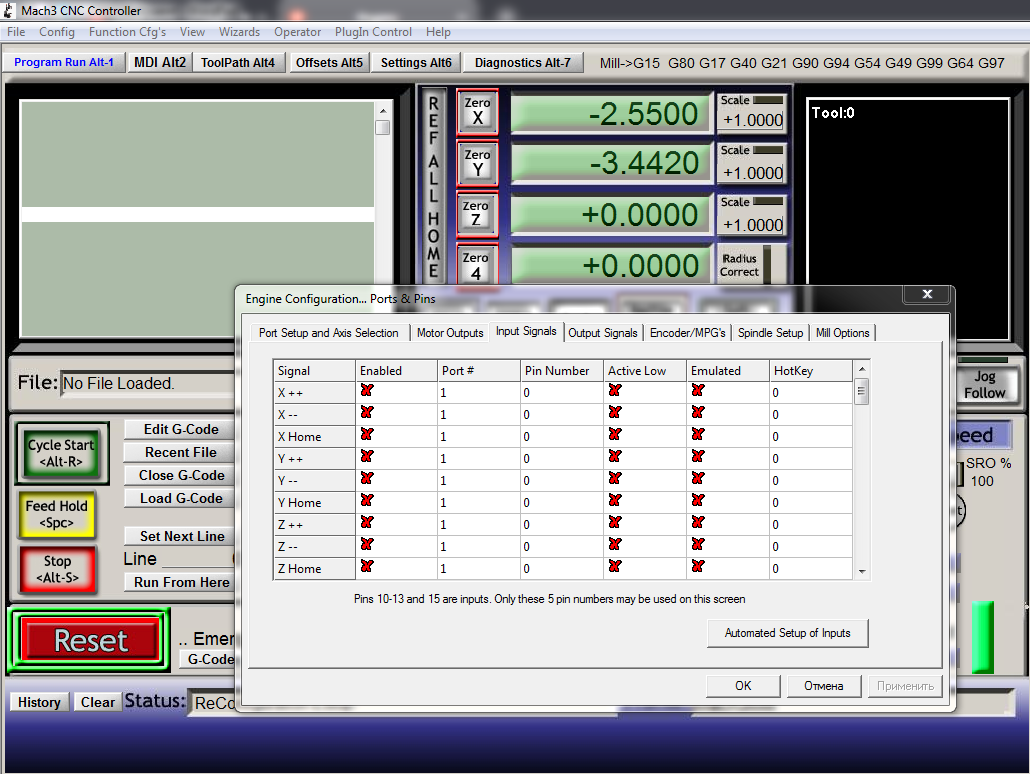
Task: Toggle Enabled for the X ++ signal
Action: [x=367, y=390]
